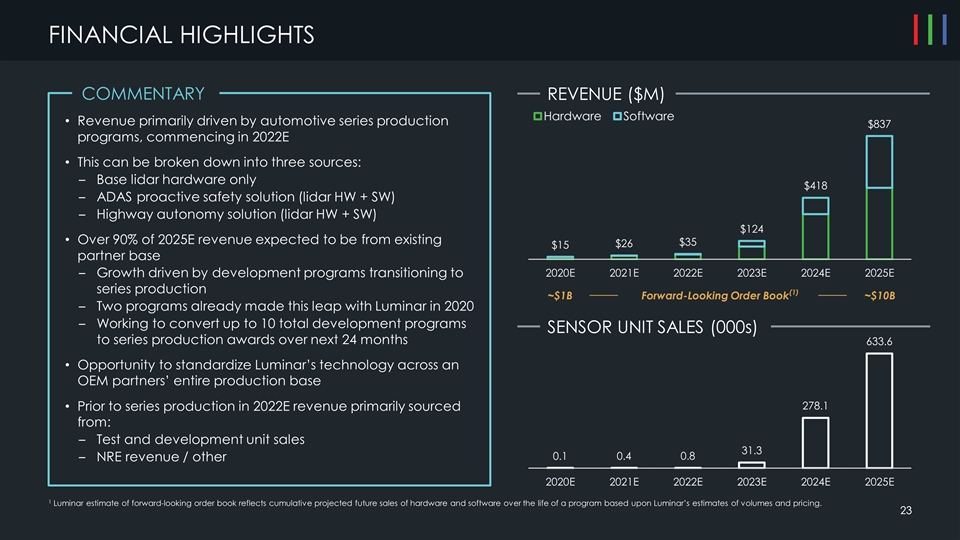Click the 2023E revenue bar labeled $124

751,249
